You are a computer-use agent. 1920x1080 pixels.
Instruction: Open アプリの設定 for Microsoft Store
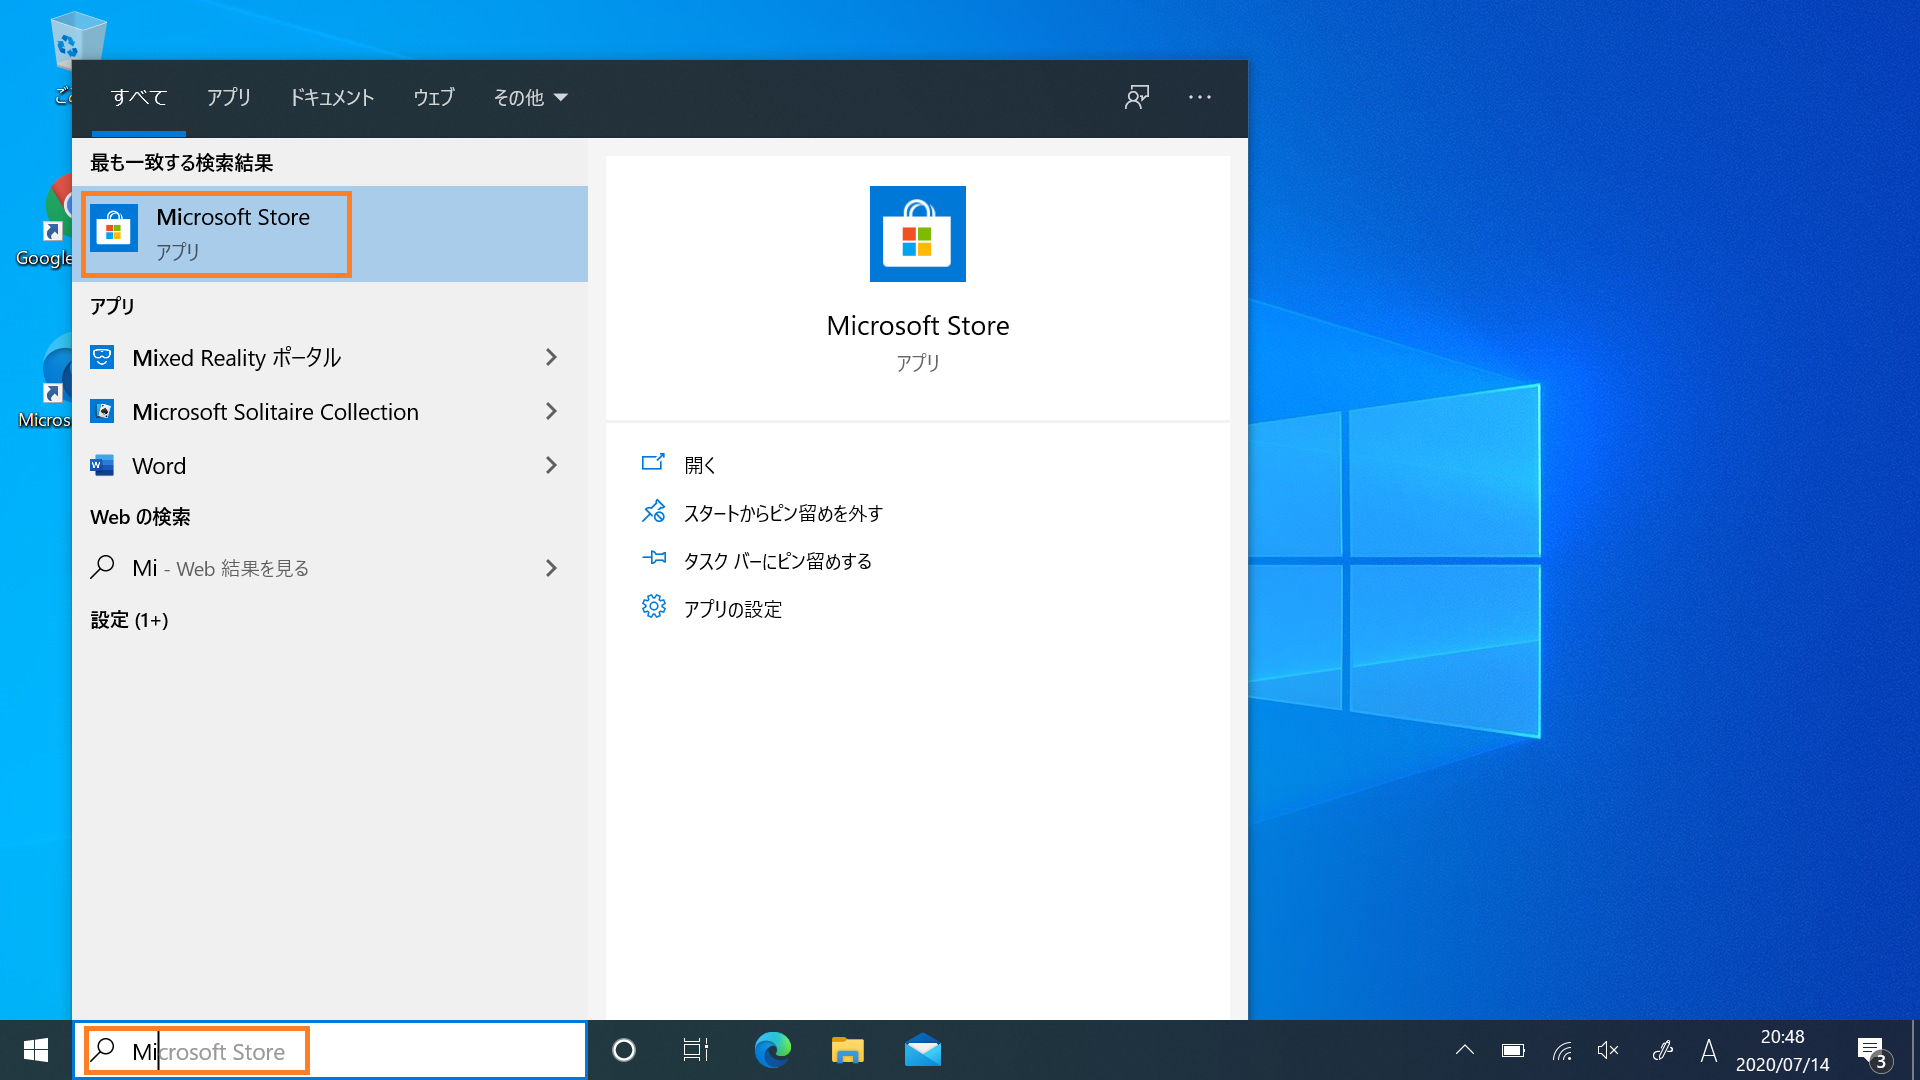pos(733,608)
